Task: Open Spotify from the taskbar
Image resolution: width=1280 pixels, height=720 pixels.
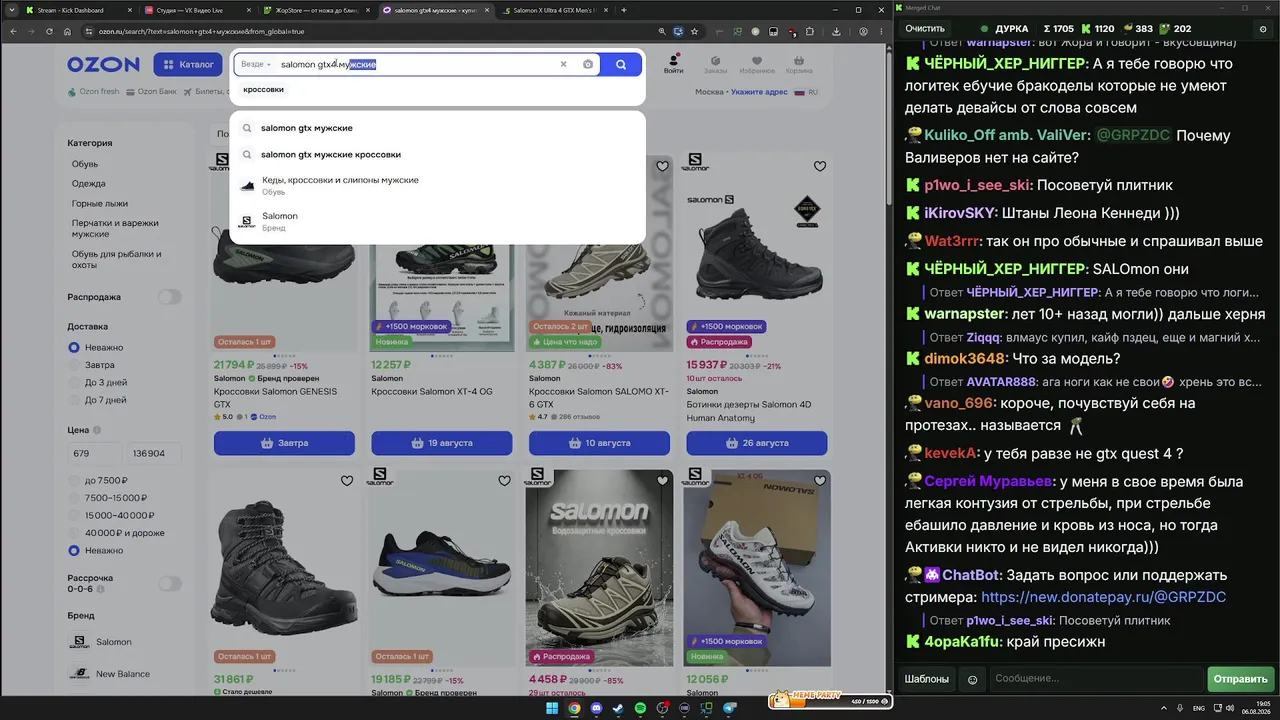Action: pos(641,709)
